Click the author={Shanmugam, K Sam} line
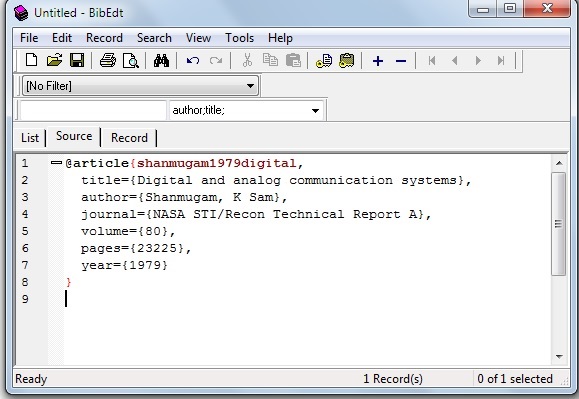 [184, 197]
